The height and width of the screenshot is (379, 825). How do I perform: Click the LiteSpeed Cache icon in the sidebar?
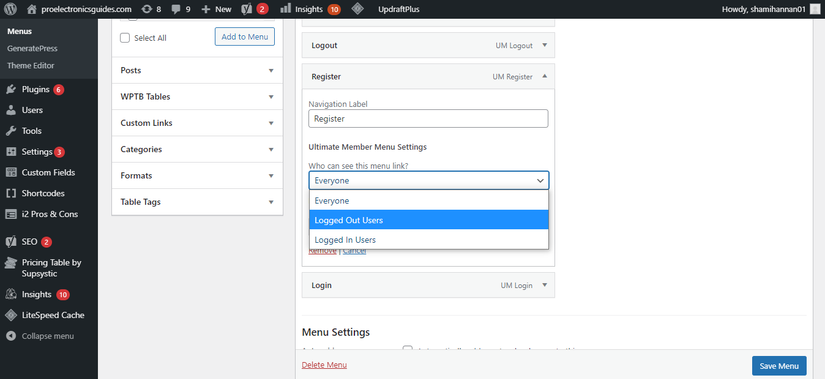coord(11,315)
